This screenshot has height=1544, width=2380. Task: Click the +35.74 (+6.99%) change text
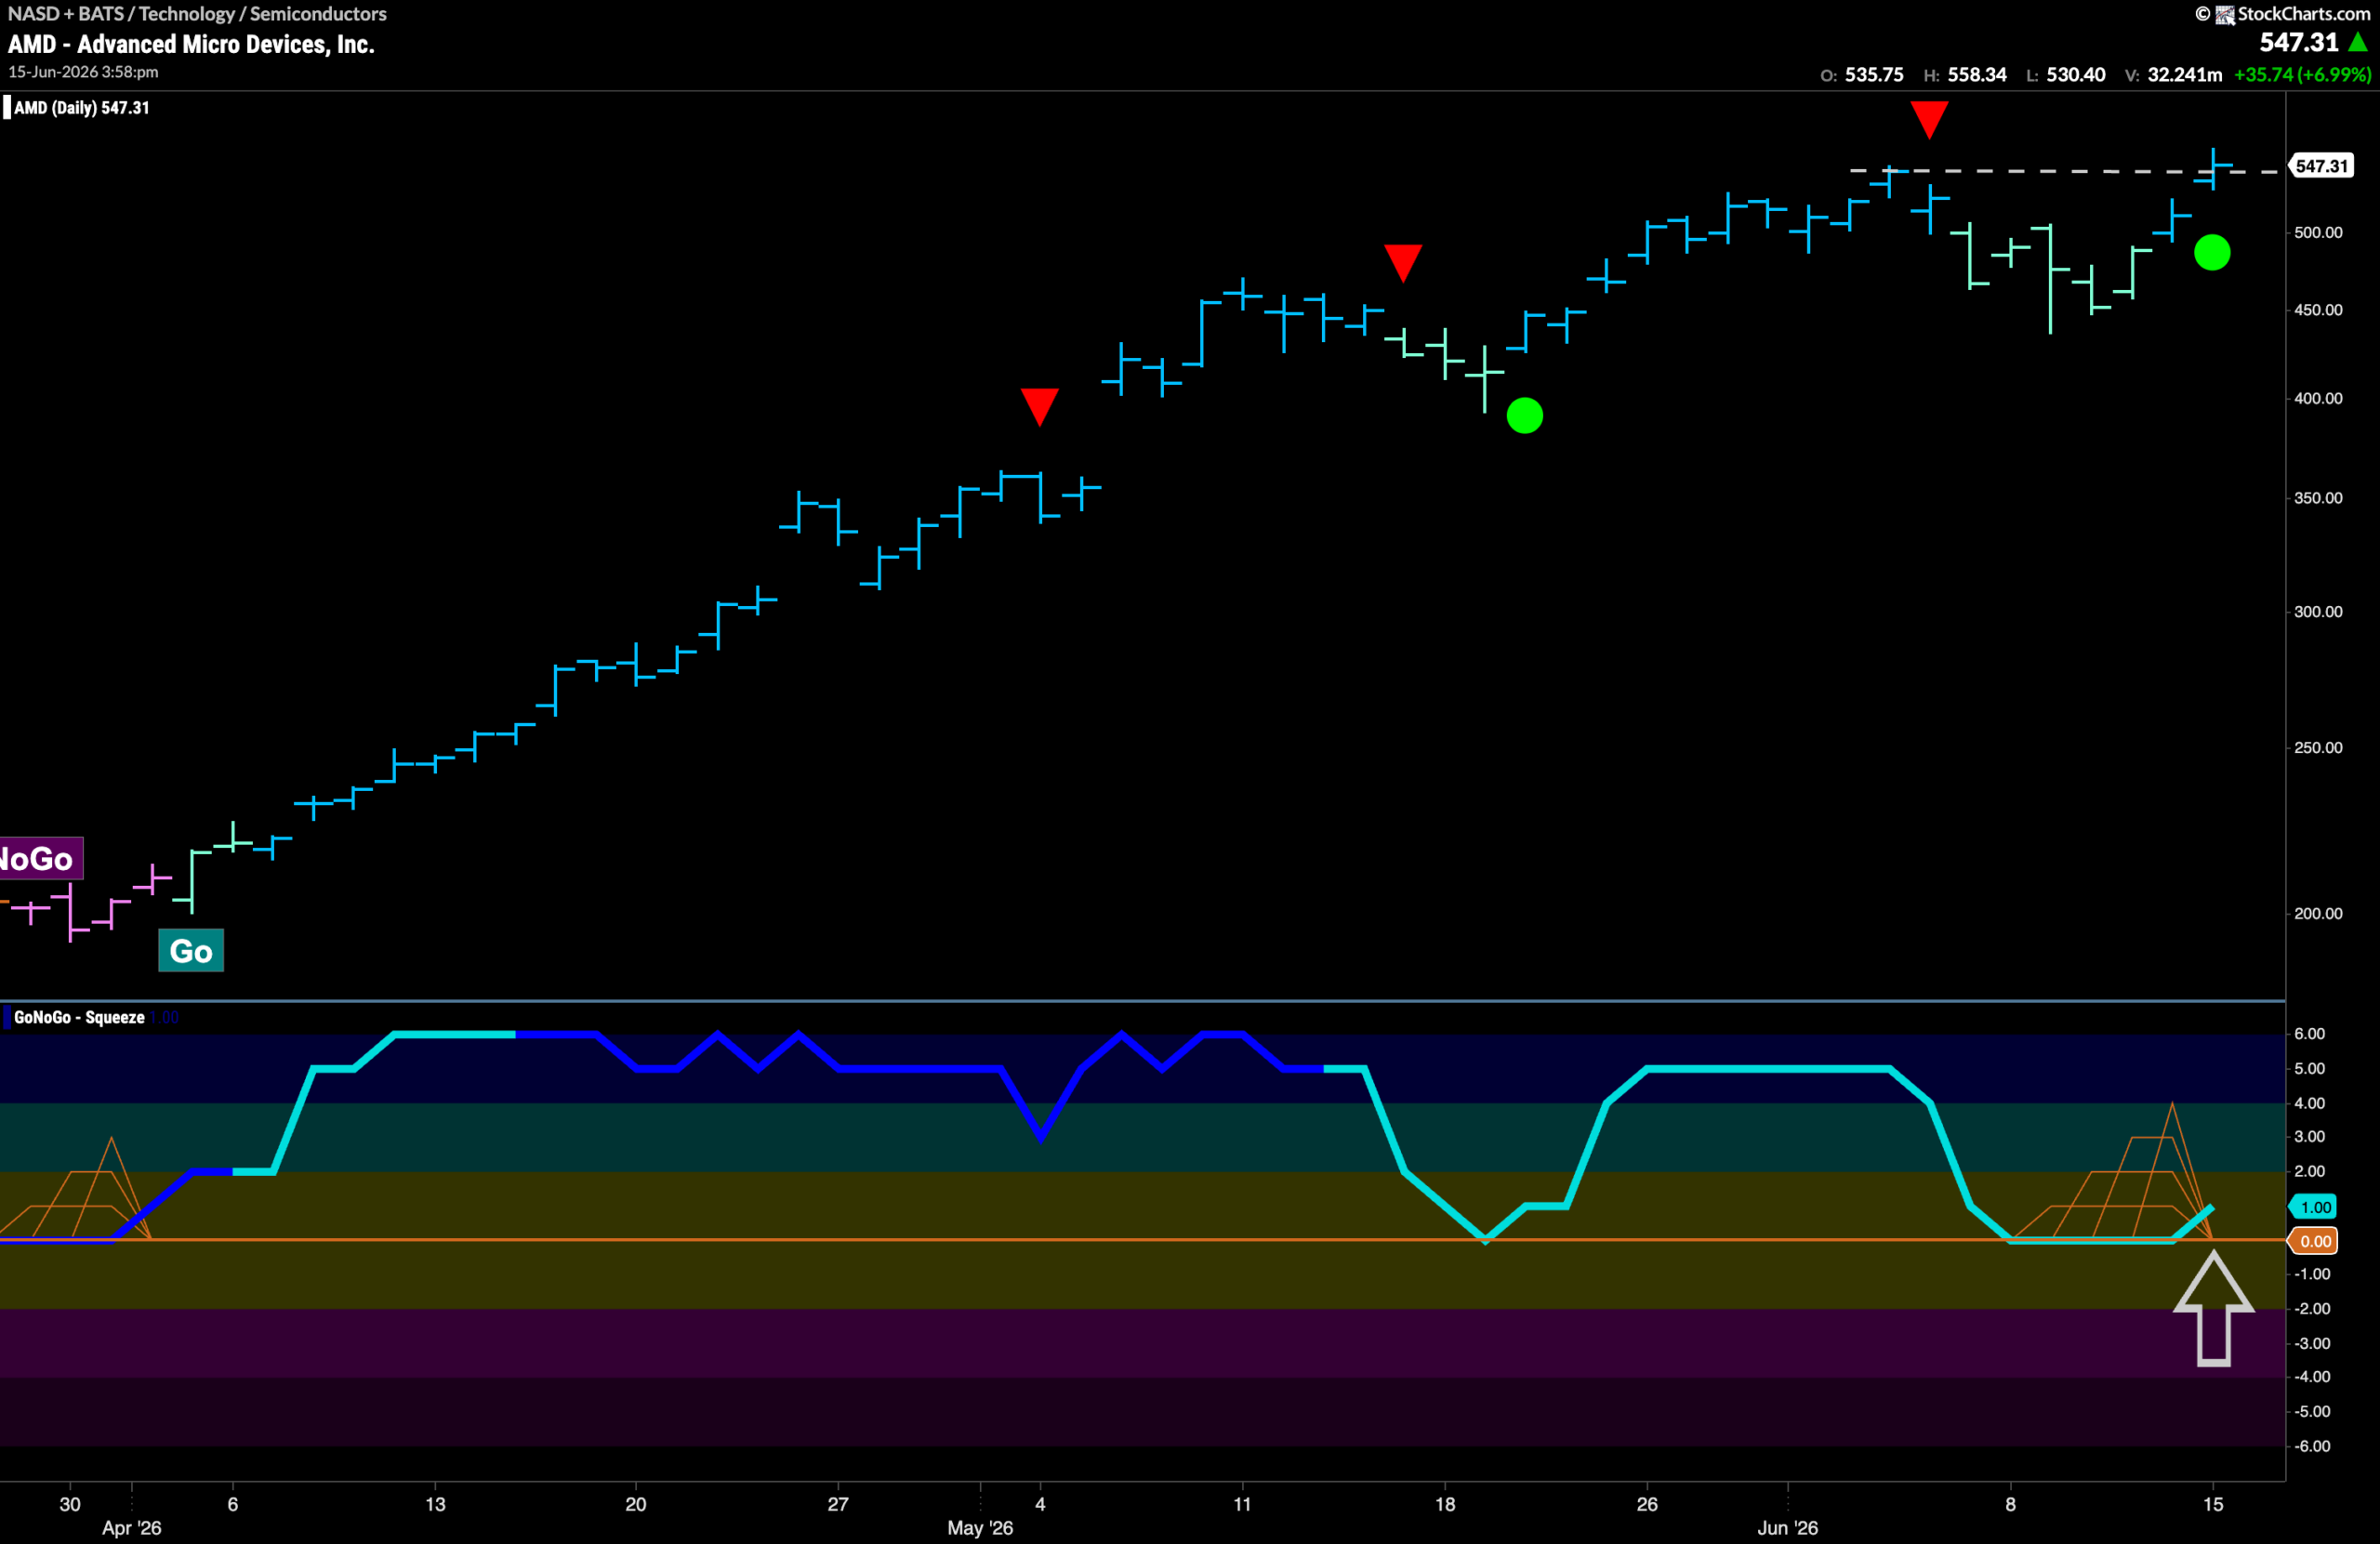tap(2302, 75)
